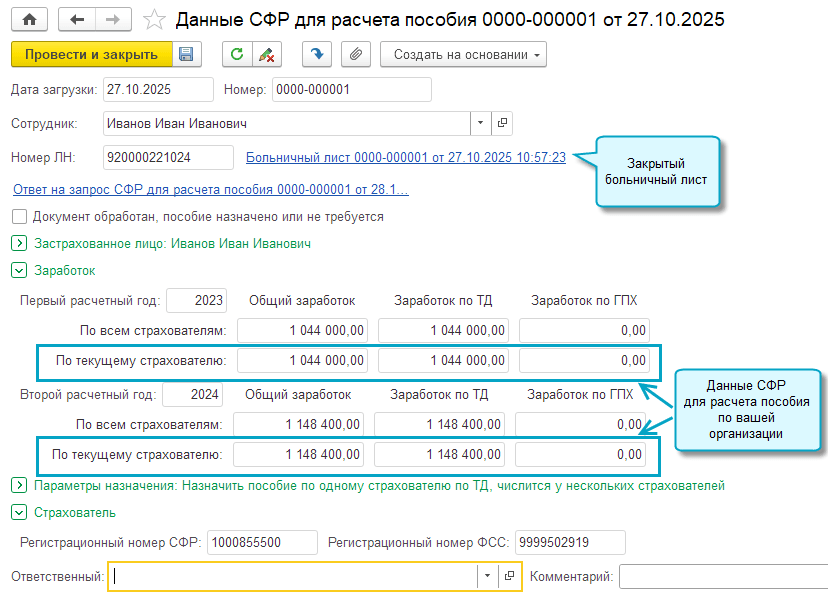Screen dimensions: 828x596
Task: Go back using the left arrow button
Action: pyautogui.click(x=77, y=19)
